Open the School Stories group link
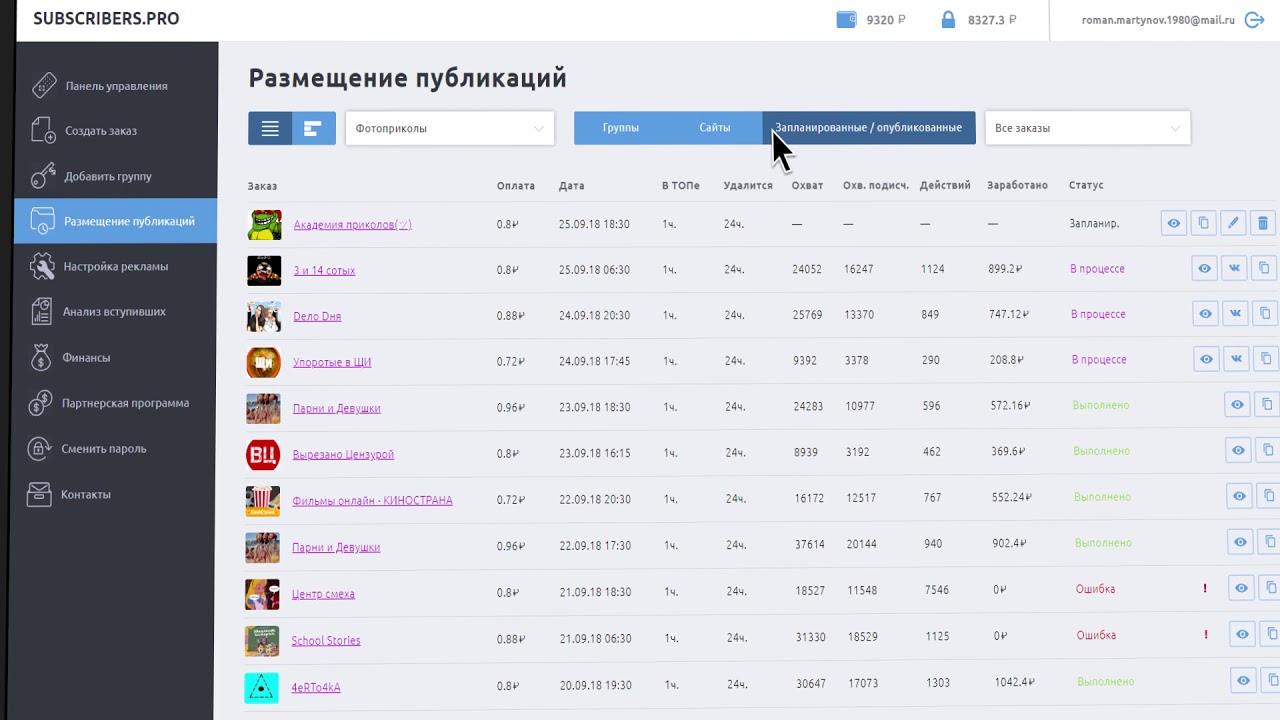 click(x=326, y=640)
